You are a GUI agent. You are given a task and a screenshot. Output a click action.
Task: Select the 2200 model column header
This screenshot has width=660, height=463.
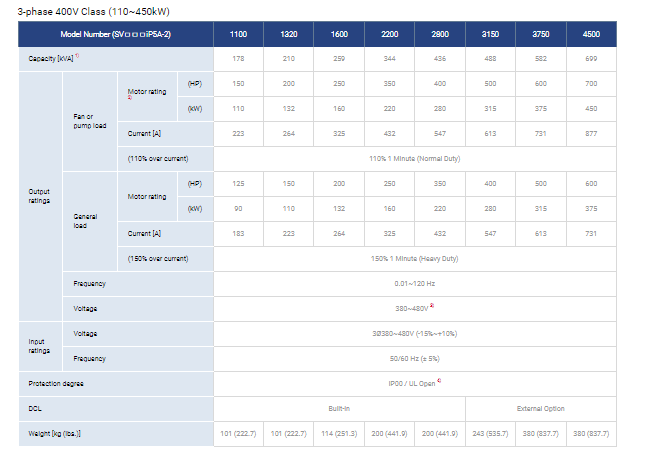[388, 34]
